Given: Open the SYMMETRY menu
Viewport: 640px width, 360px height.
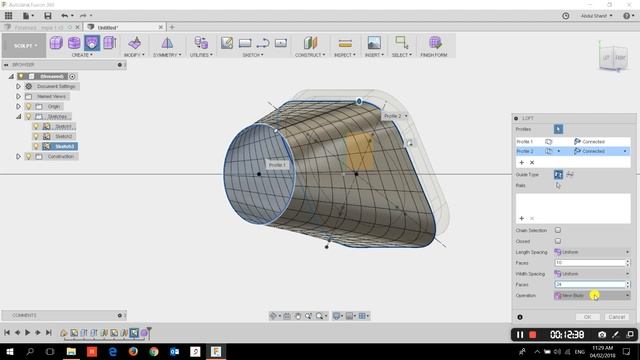Looking at the screenshot, I should pos(167,55).
